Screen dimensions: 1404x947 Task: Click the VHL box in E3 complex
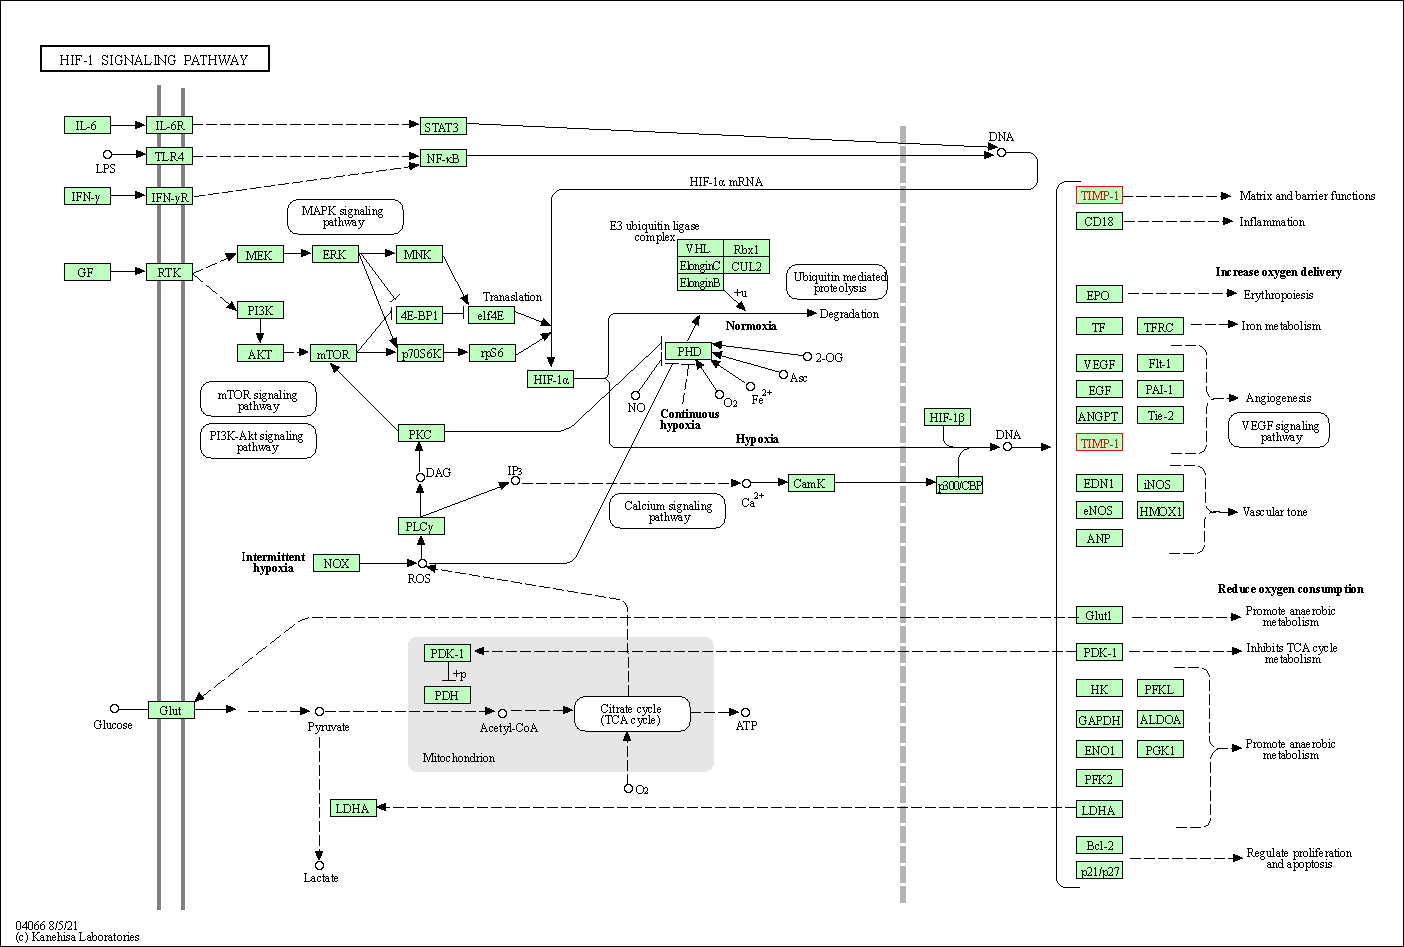(699, 249)
